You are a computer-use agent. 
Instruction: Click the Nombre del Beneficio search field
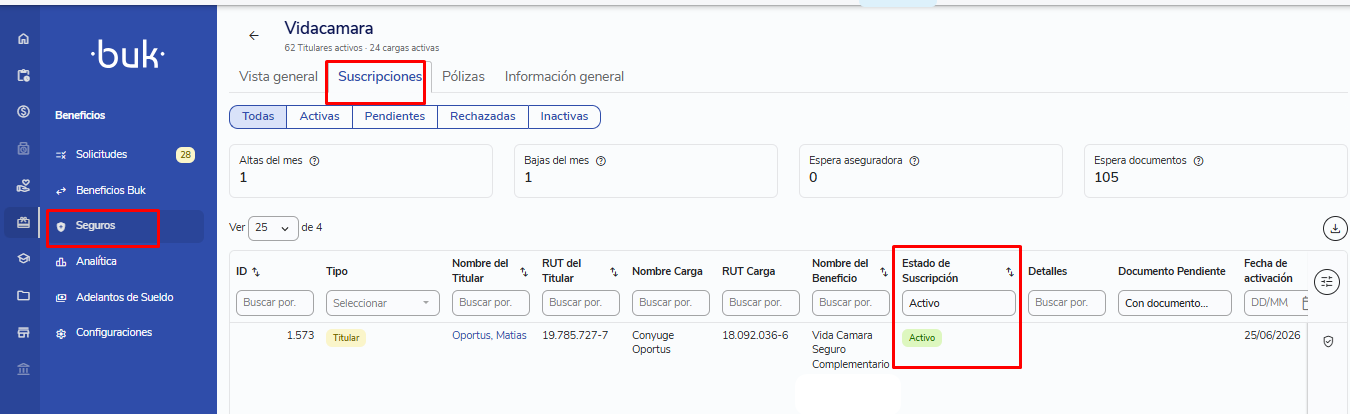[850, 303]
